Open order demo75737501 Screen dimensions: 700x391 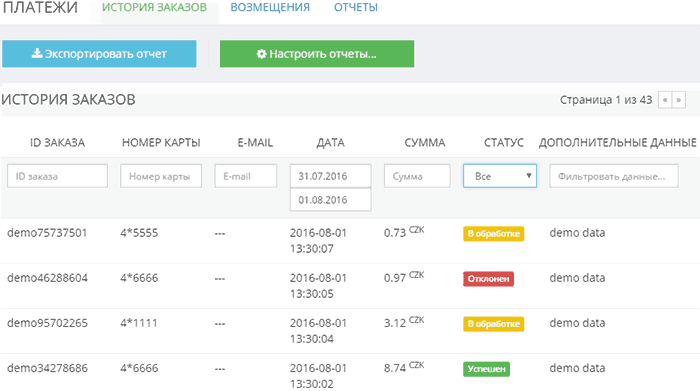click(x=47, y=233)
